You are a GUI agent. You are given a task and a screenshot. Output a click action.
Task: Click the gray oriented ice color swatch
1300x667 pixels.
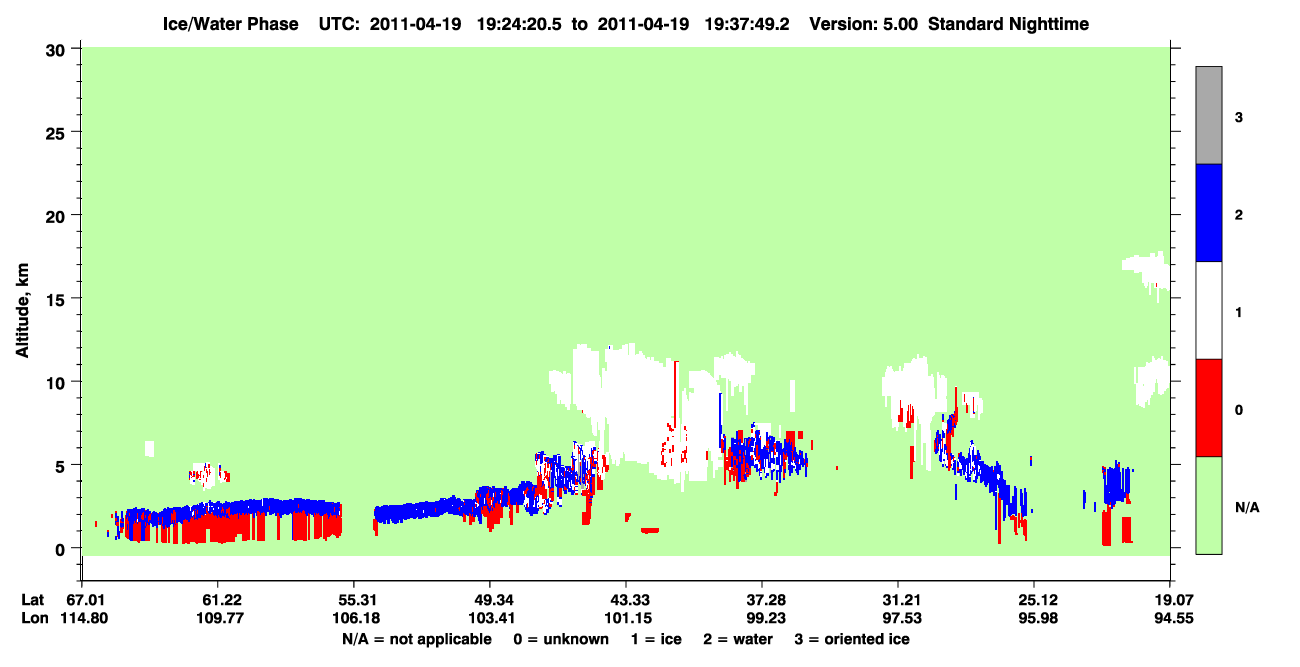pos(1209,115)
